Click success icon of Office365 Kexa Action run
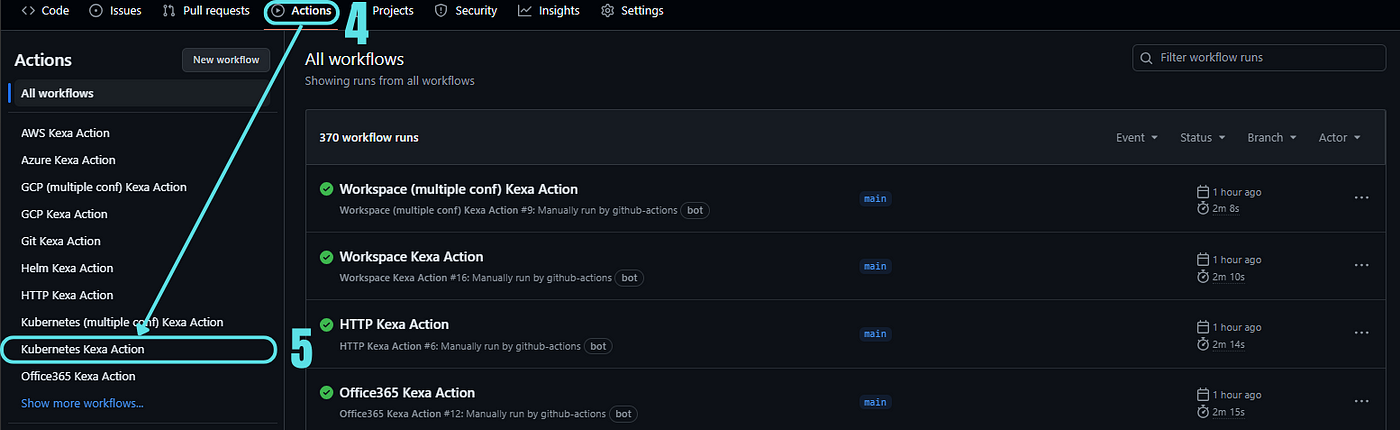1400x430 pixels. click(326, 392)
